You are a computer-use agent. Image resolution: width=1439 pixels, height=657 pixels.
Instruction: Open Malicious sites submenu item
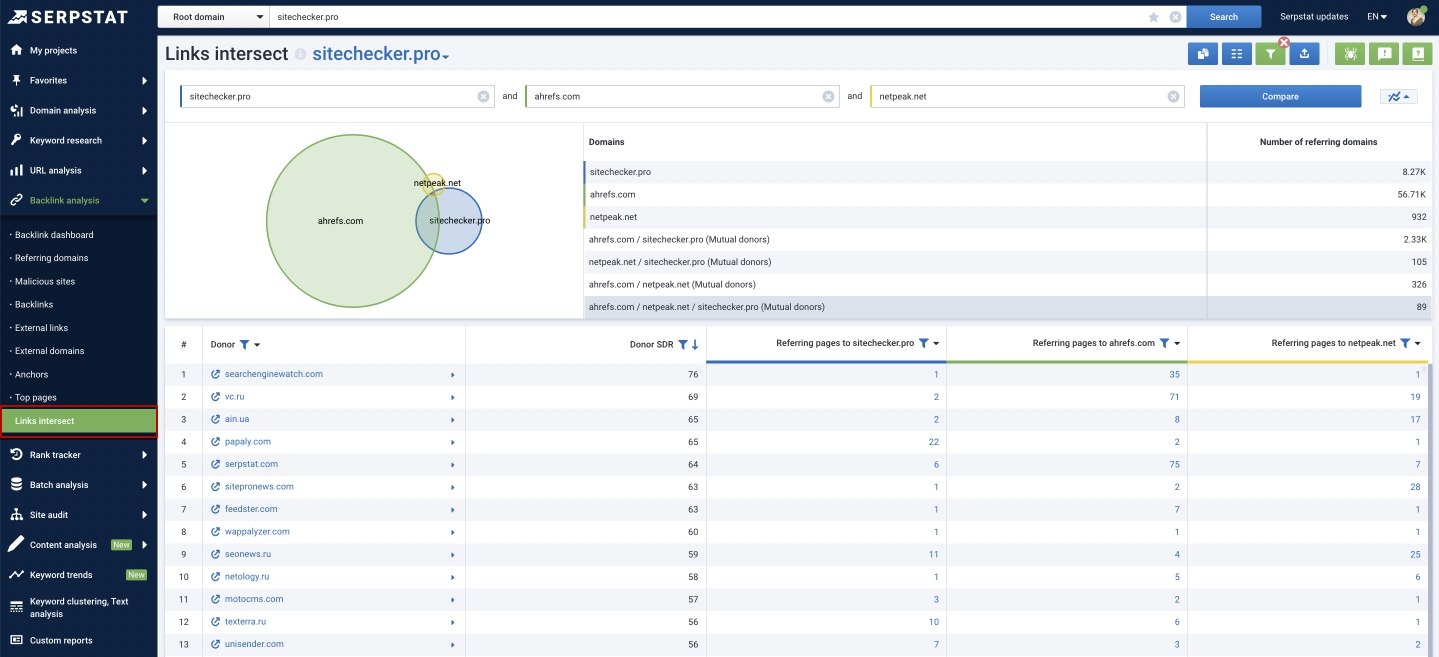click(45, 281)
